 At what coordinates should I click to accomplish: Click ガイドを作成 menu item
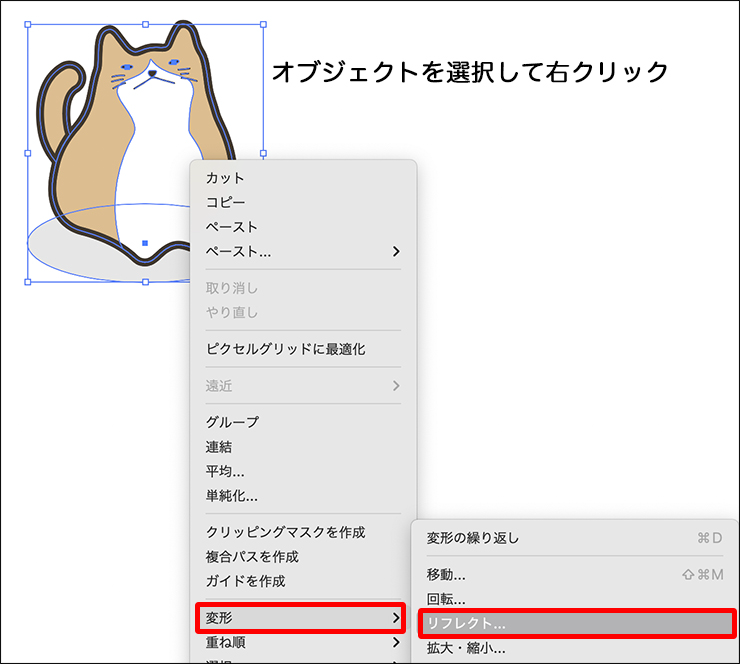[x=245, y=581]
